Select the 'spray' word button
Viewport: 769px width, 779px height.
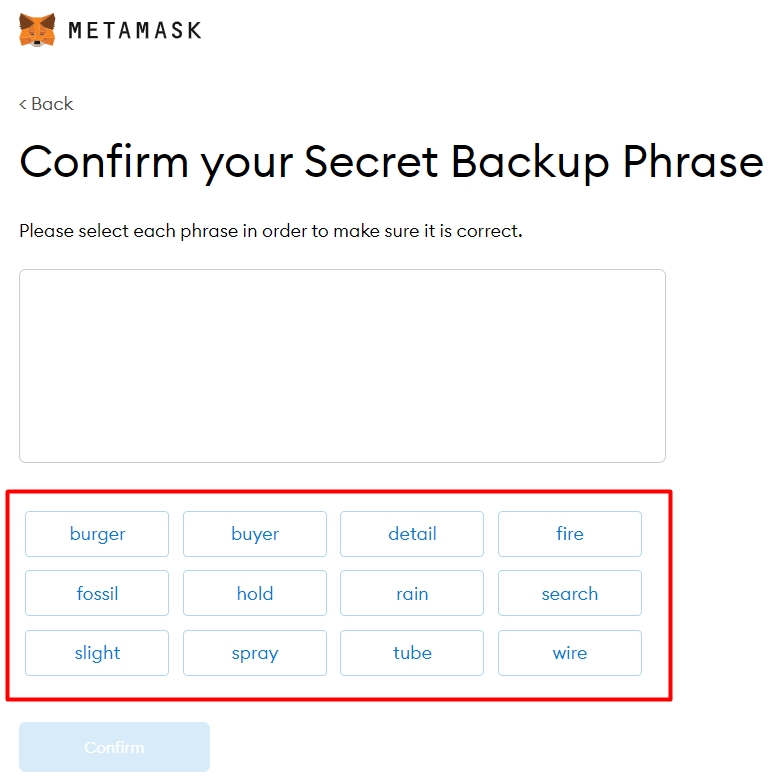coord(255,653)
